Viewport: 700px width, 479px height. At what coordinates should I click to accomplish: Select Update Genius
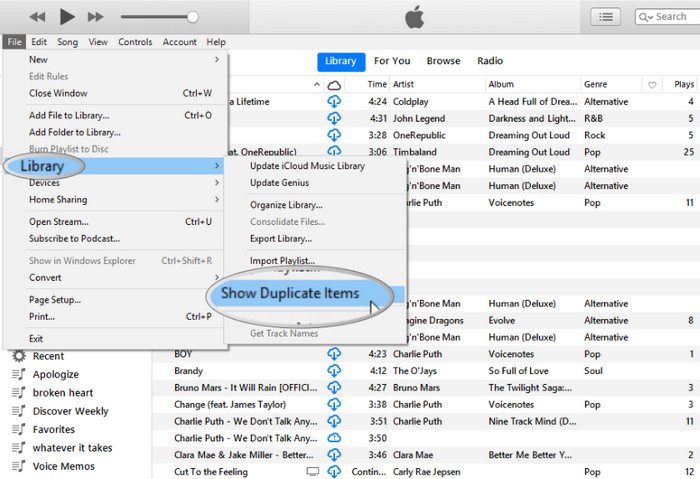279,183
